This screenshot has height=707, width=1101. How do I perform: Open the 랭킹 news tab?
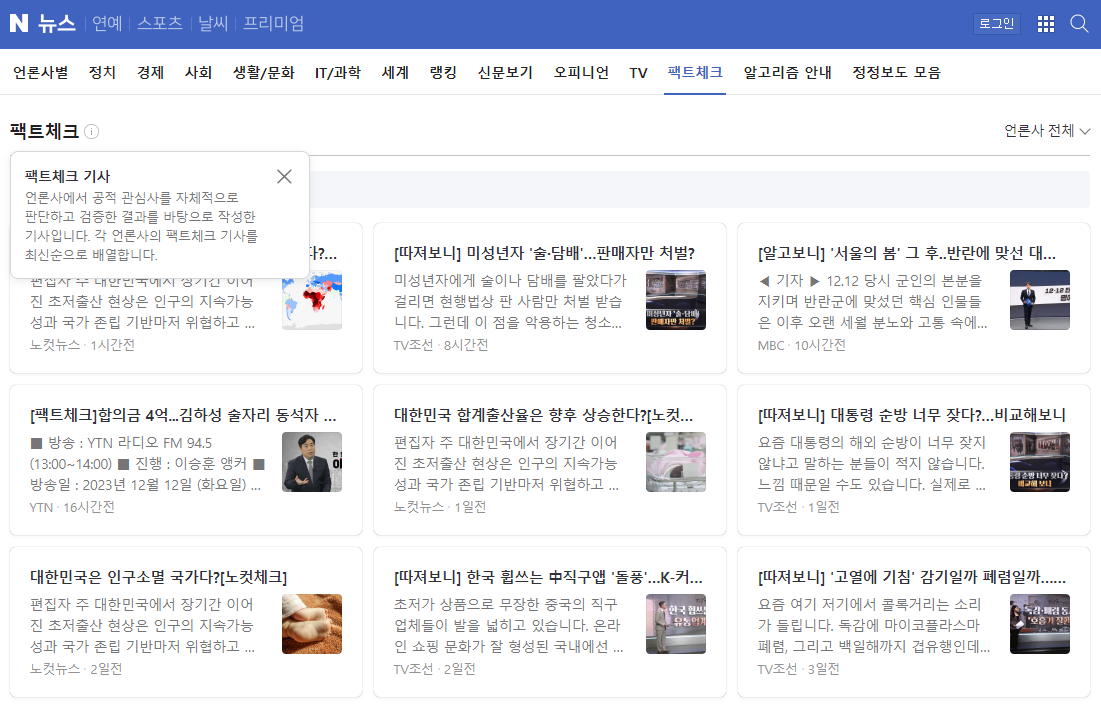pyautogui.click(x=443, y=72)
